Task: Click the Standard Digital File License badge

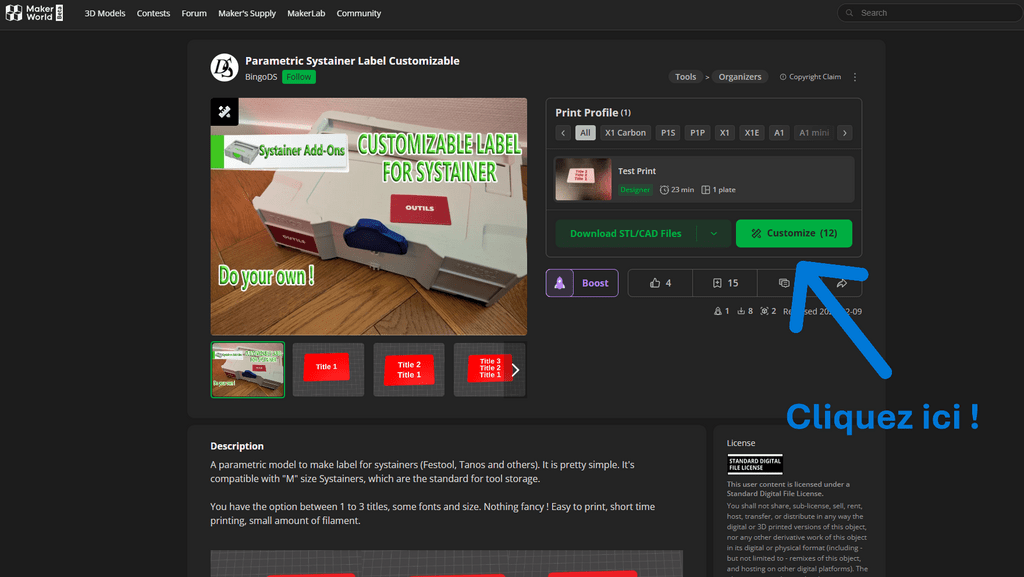Action: pos(755,464)
